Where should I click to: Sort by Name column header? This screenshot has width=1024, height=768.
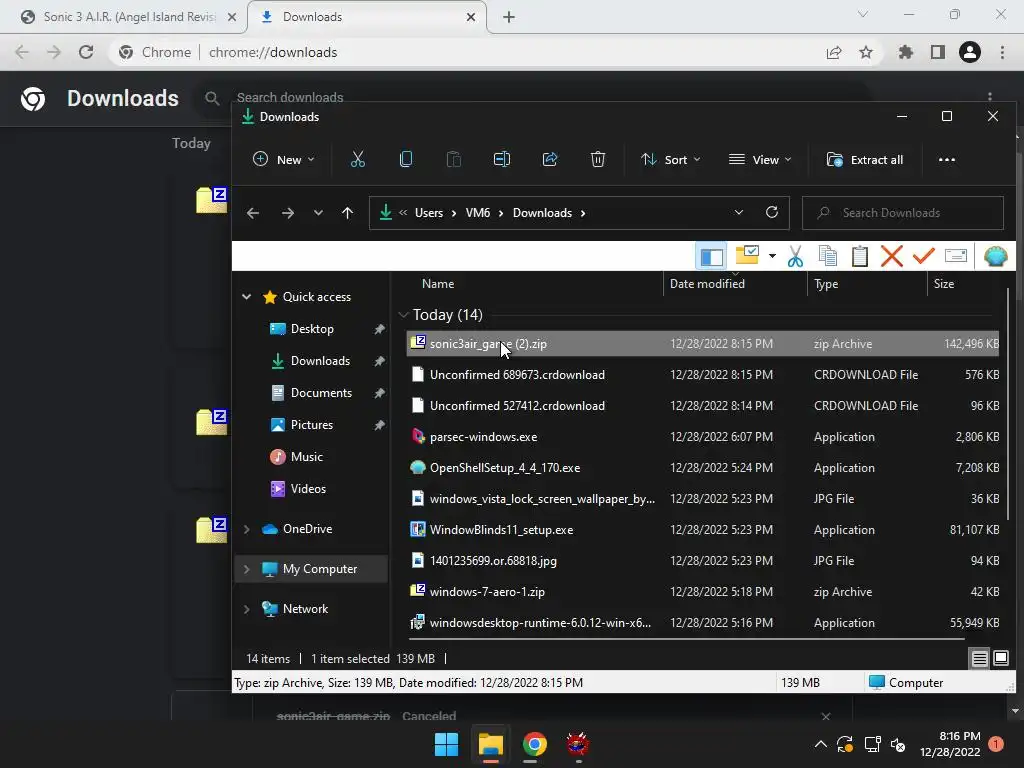tap(438, 283)
